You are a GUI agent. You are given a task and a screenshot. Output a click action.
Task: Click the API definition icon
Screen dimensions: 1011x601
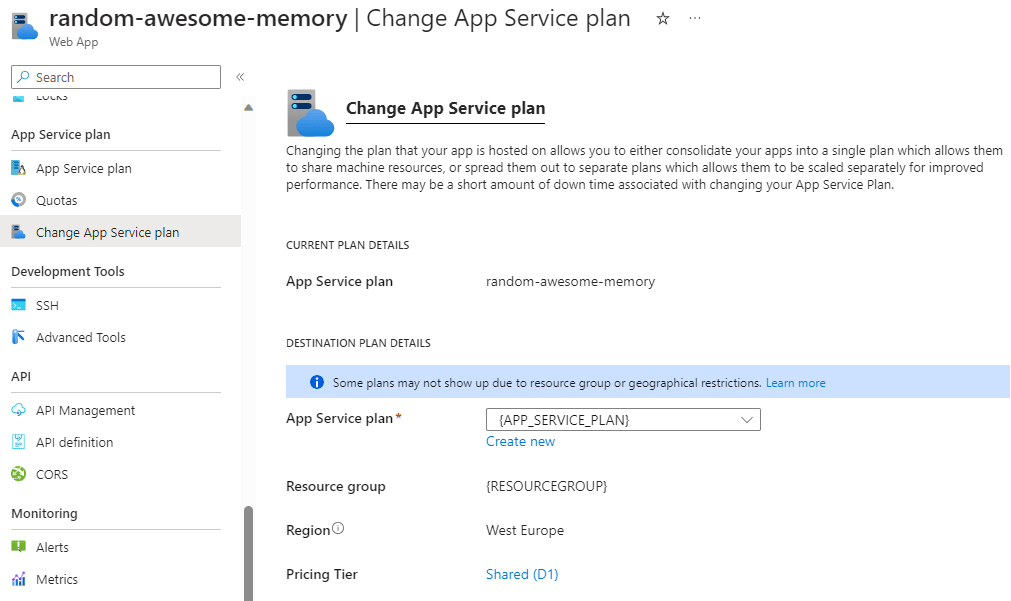coord(19,442)
